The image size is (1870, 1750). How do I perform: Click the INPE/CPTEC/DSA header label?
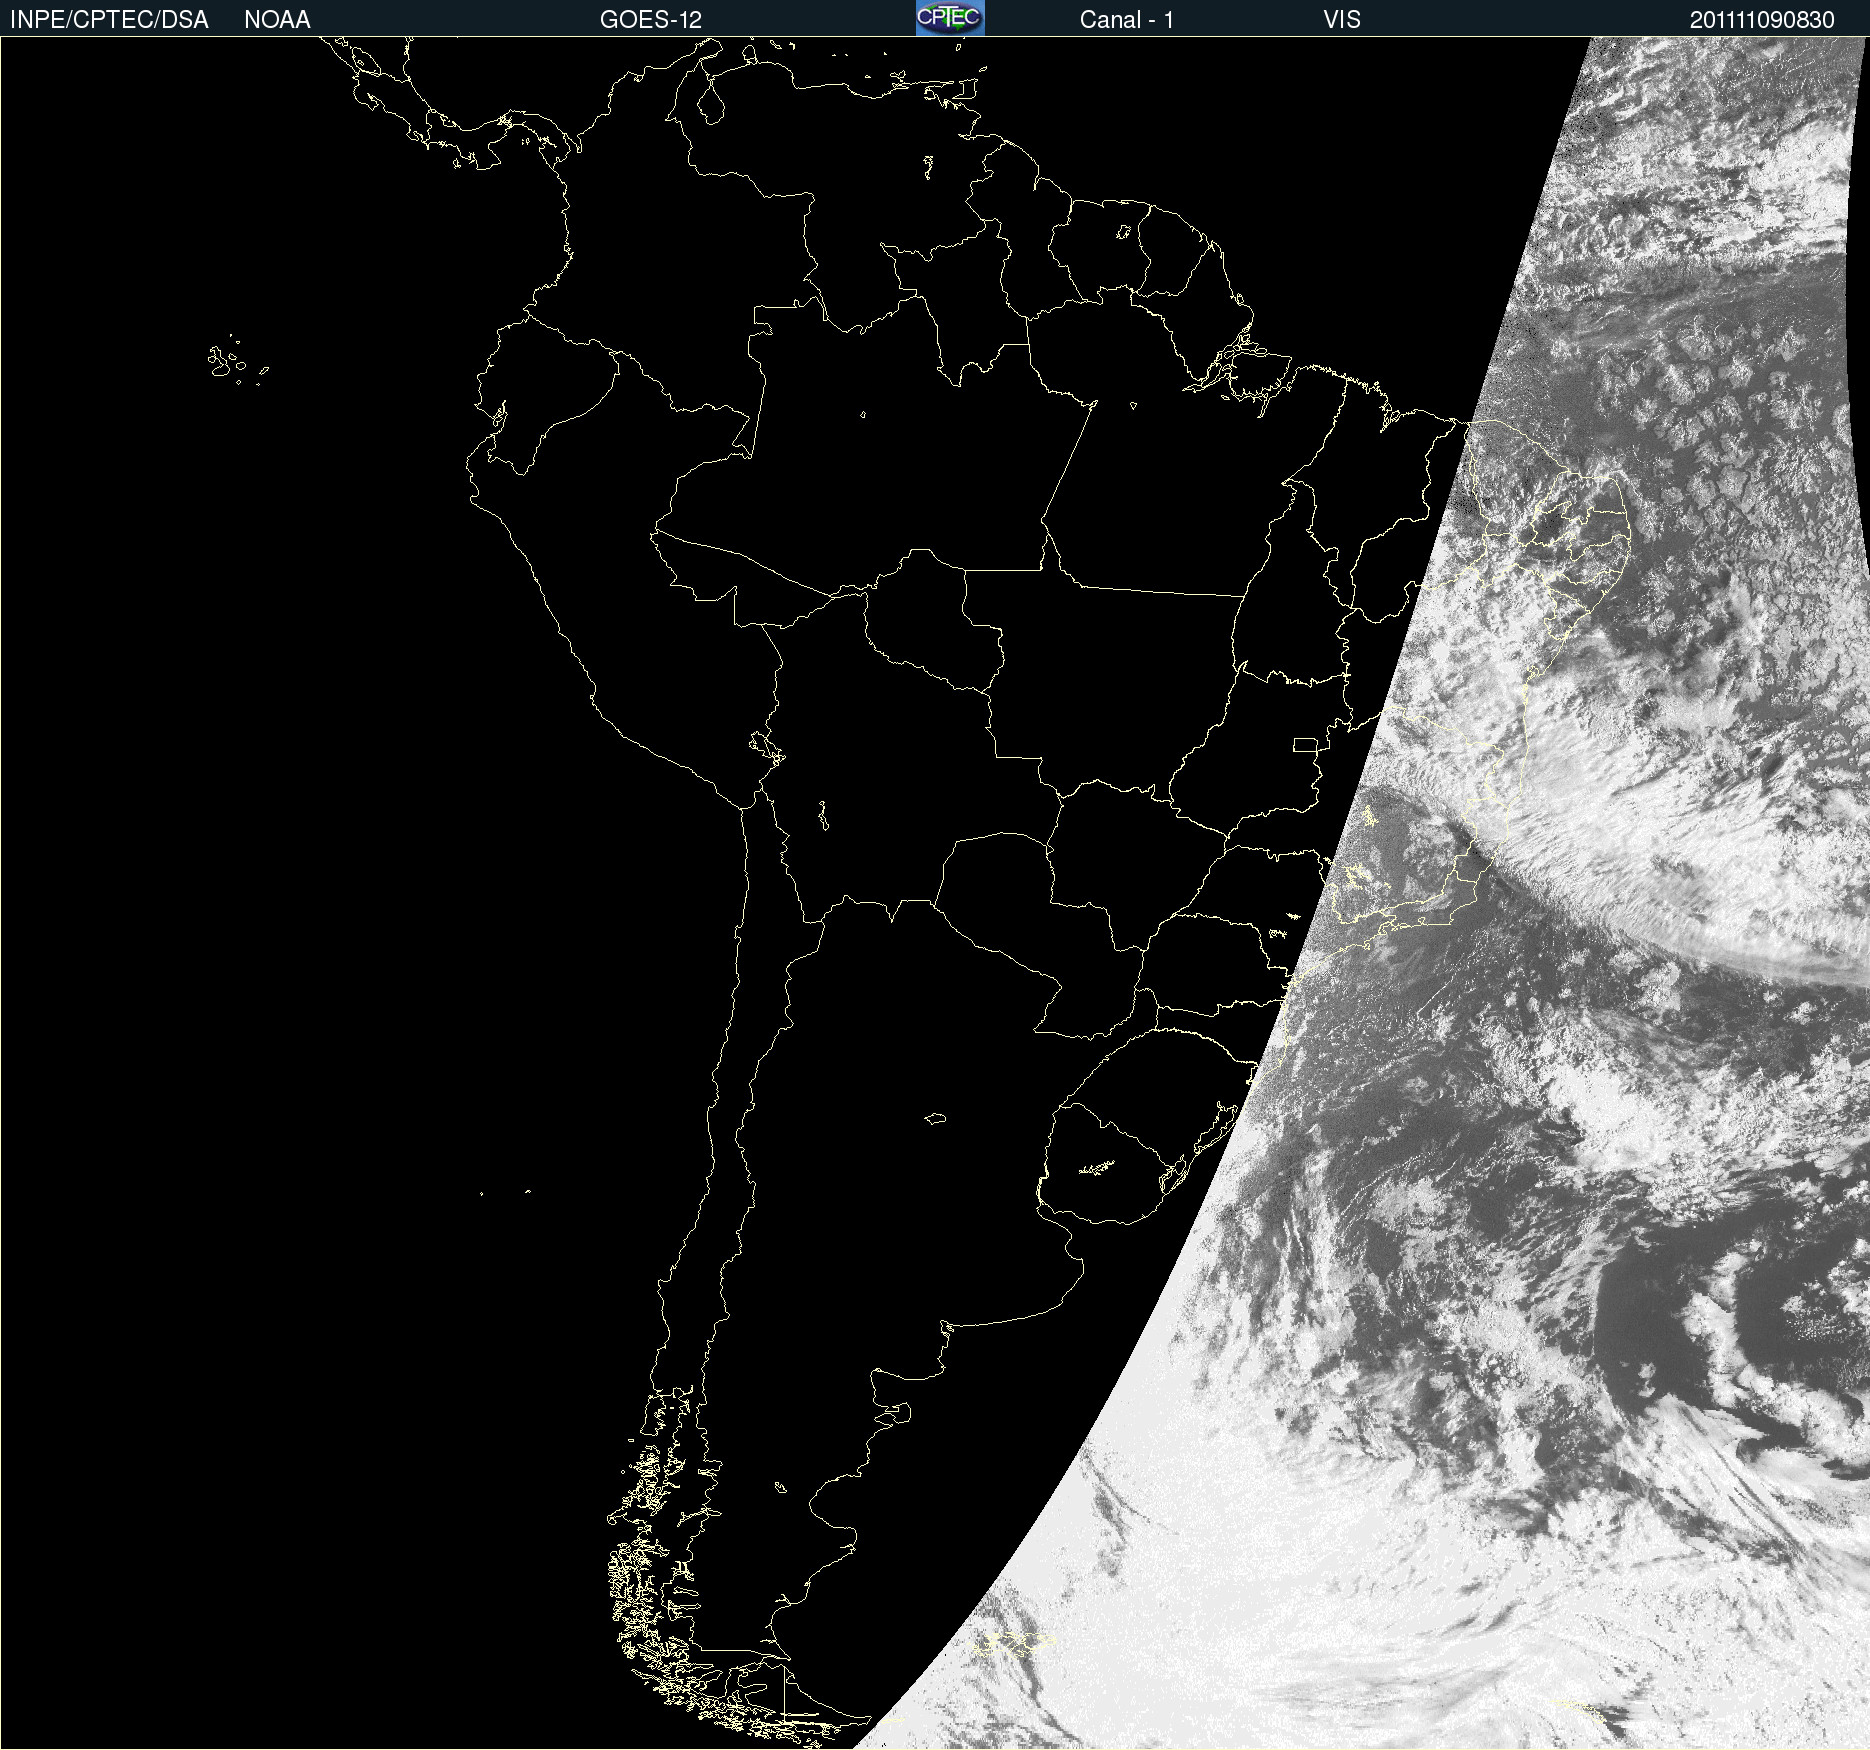(109, 20)
